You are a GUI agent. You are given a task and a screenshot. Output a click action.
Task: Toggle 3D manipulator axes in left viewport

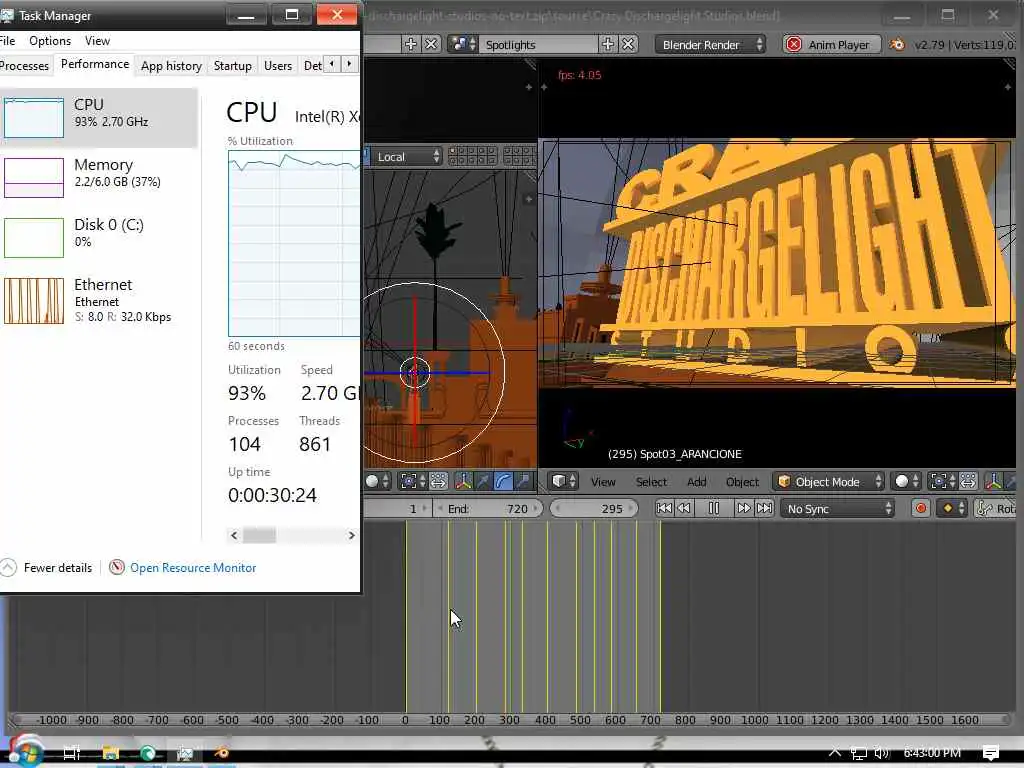point(463,482)
